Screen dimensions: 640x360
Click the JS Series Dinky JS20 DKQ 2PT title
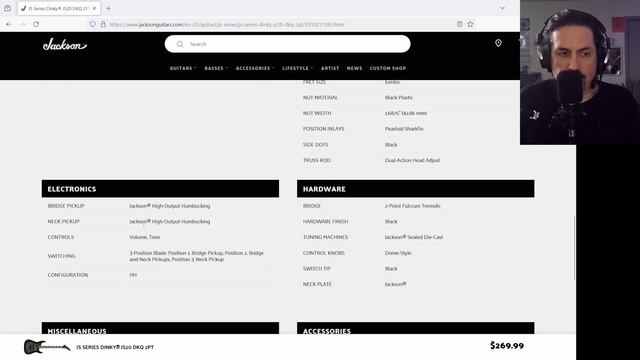(115, 347)
